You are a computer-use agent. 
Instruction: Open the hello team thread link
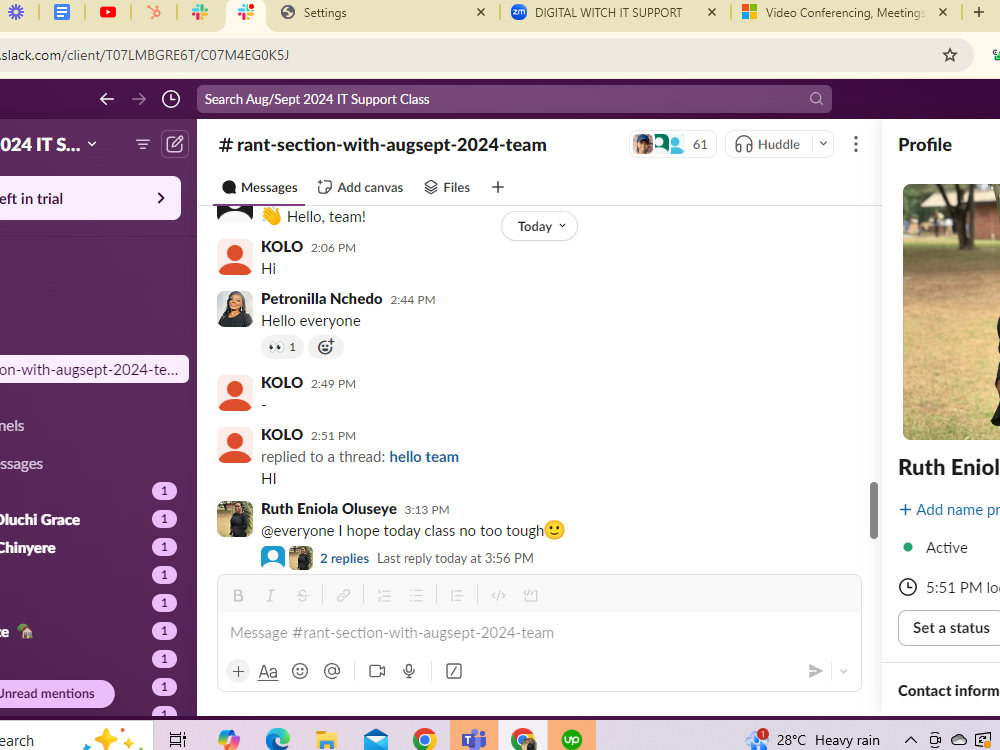[424, 457]
